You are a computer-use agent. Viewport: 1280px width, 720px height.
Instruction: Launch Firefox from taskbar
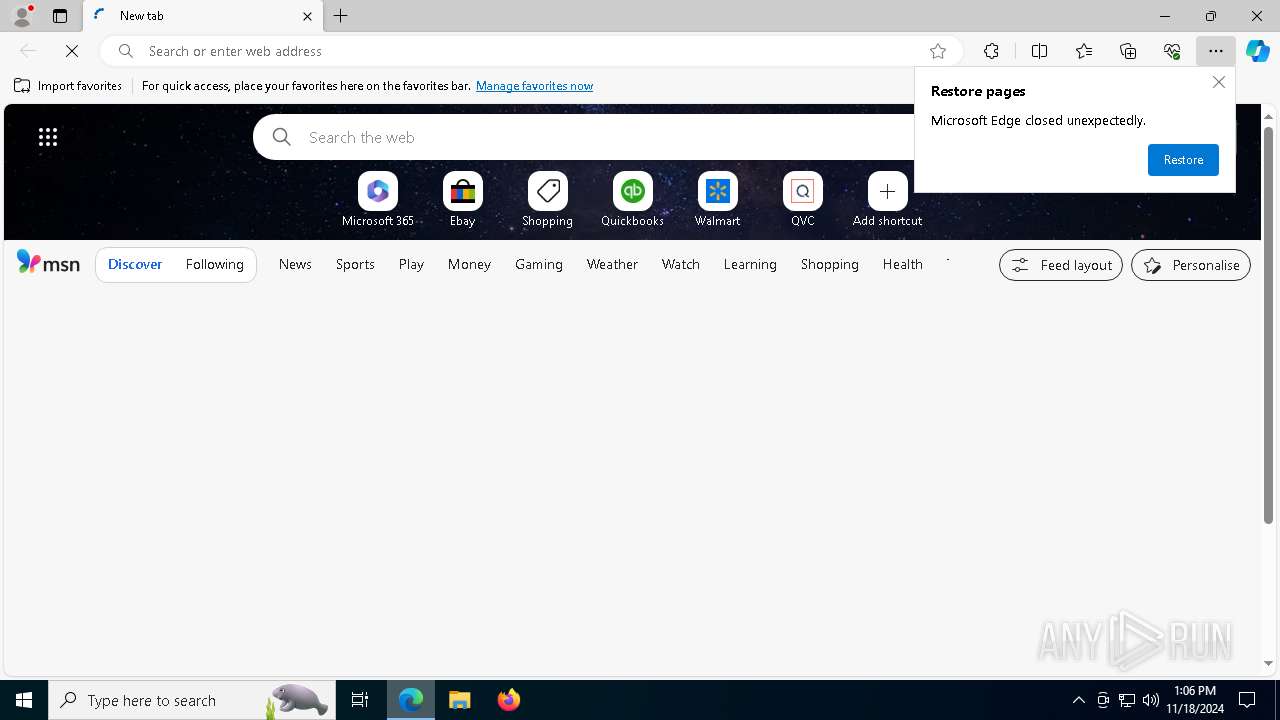(x=509, y=700)
